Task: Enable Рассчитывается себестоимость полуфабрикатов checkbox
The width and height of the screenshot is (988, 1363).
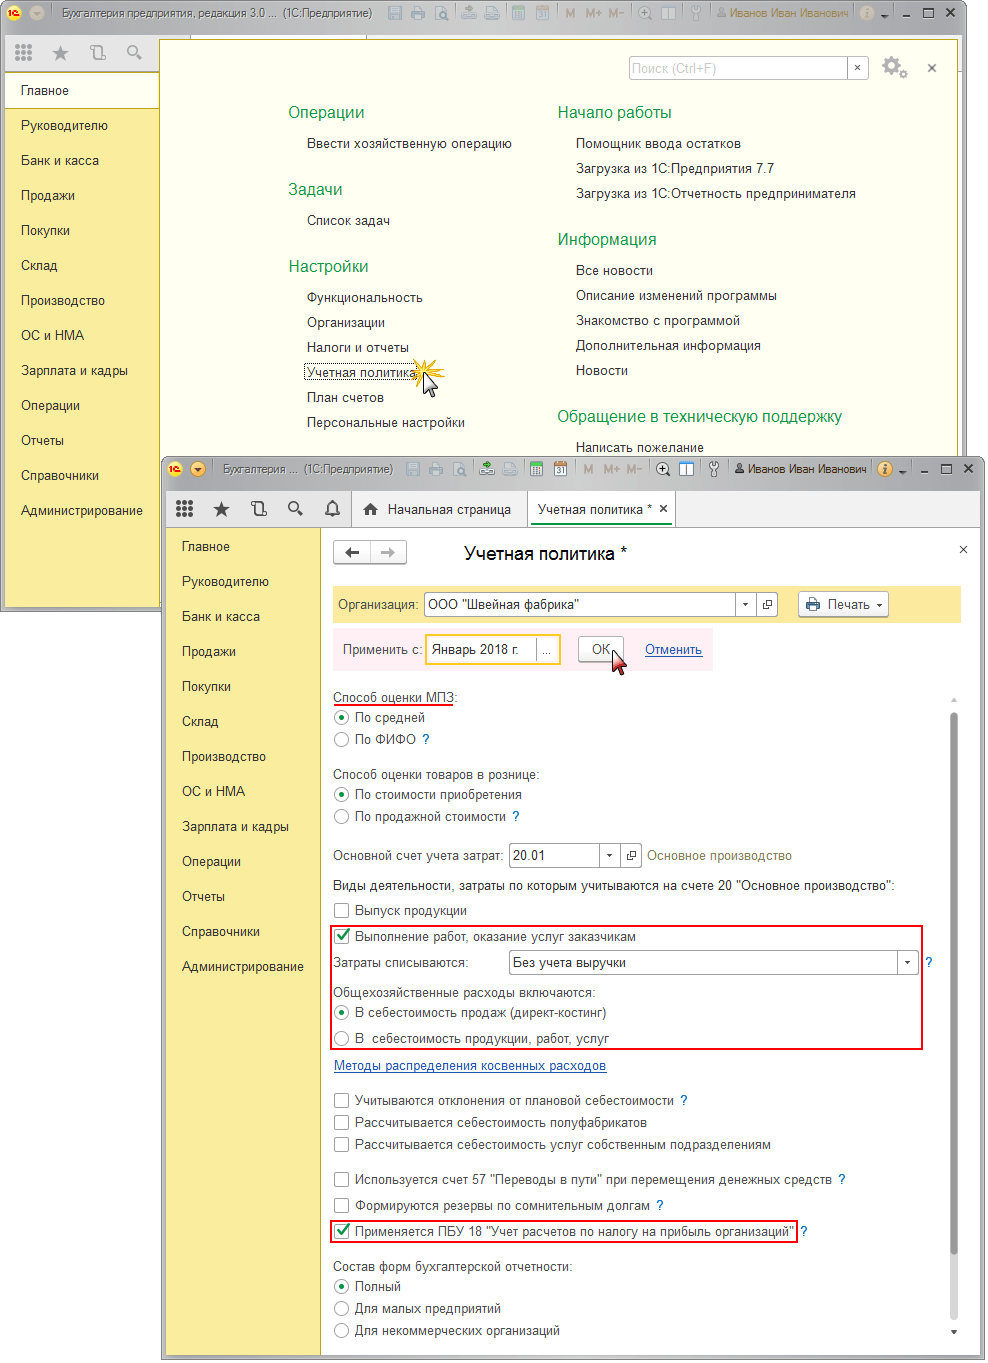Action: click(342, 1122)
